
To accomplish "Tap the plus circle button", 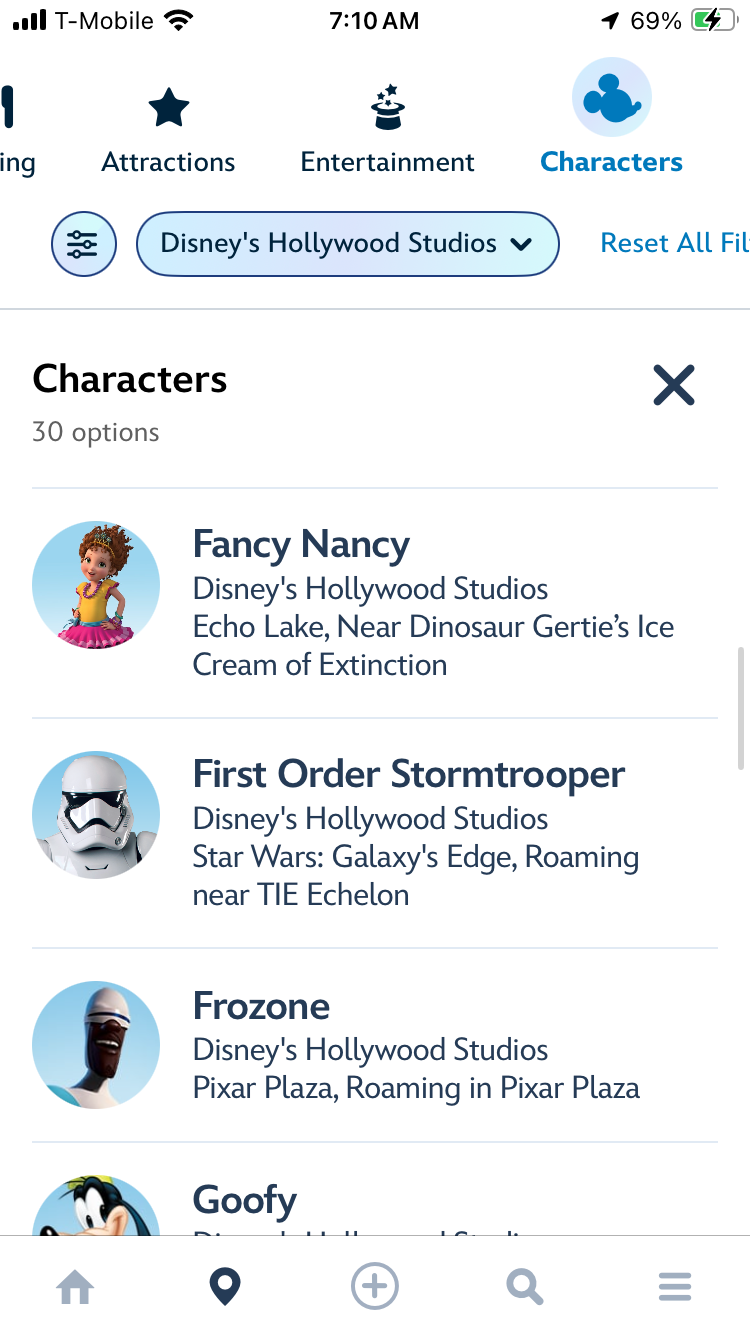I will pyautogui.click(x=375, y=1286).
